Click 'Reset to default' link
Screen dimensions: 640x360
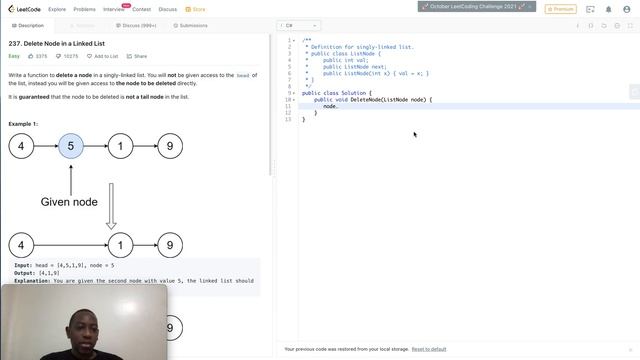point(429,349)
